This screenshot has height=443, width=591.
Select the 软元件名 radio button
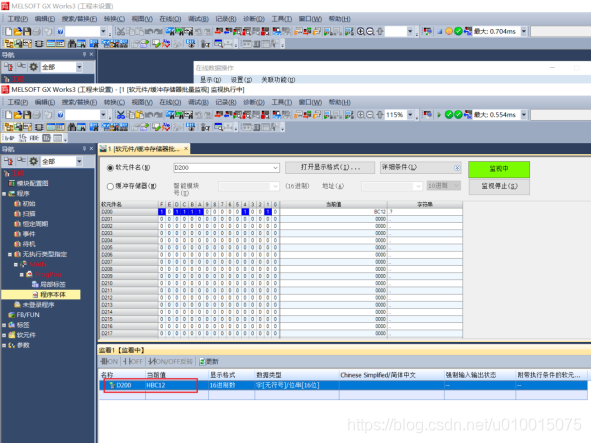(x=110, y=168)
